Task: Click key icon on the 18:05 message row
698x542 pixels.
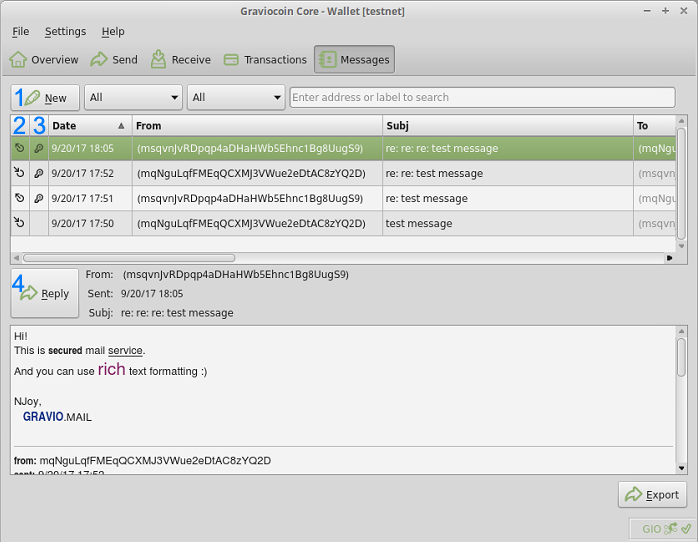Action: click(x=39, y=148)
